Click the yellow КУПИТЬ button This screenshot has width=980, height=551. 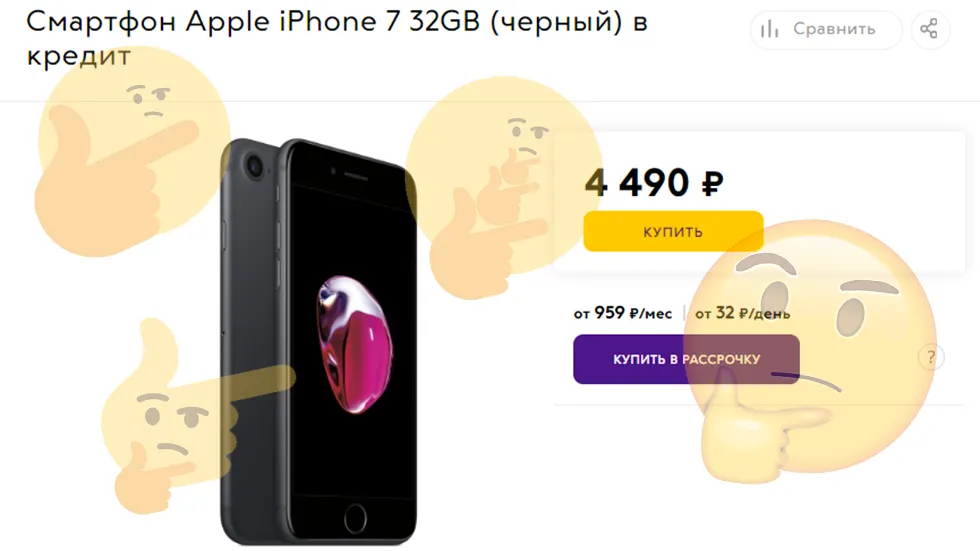[673, 232]
